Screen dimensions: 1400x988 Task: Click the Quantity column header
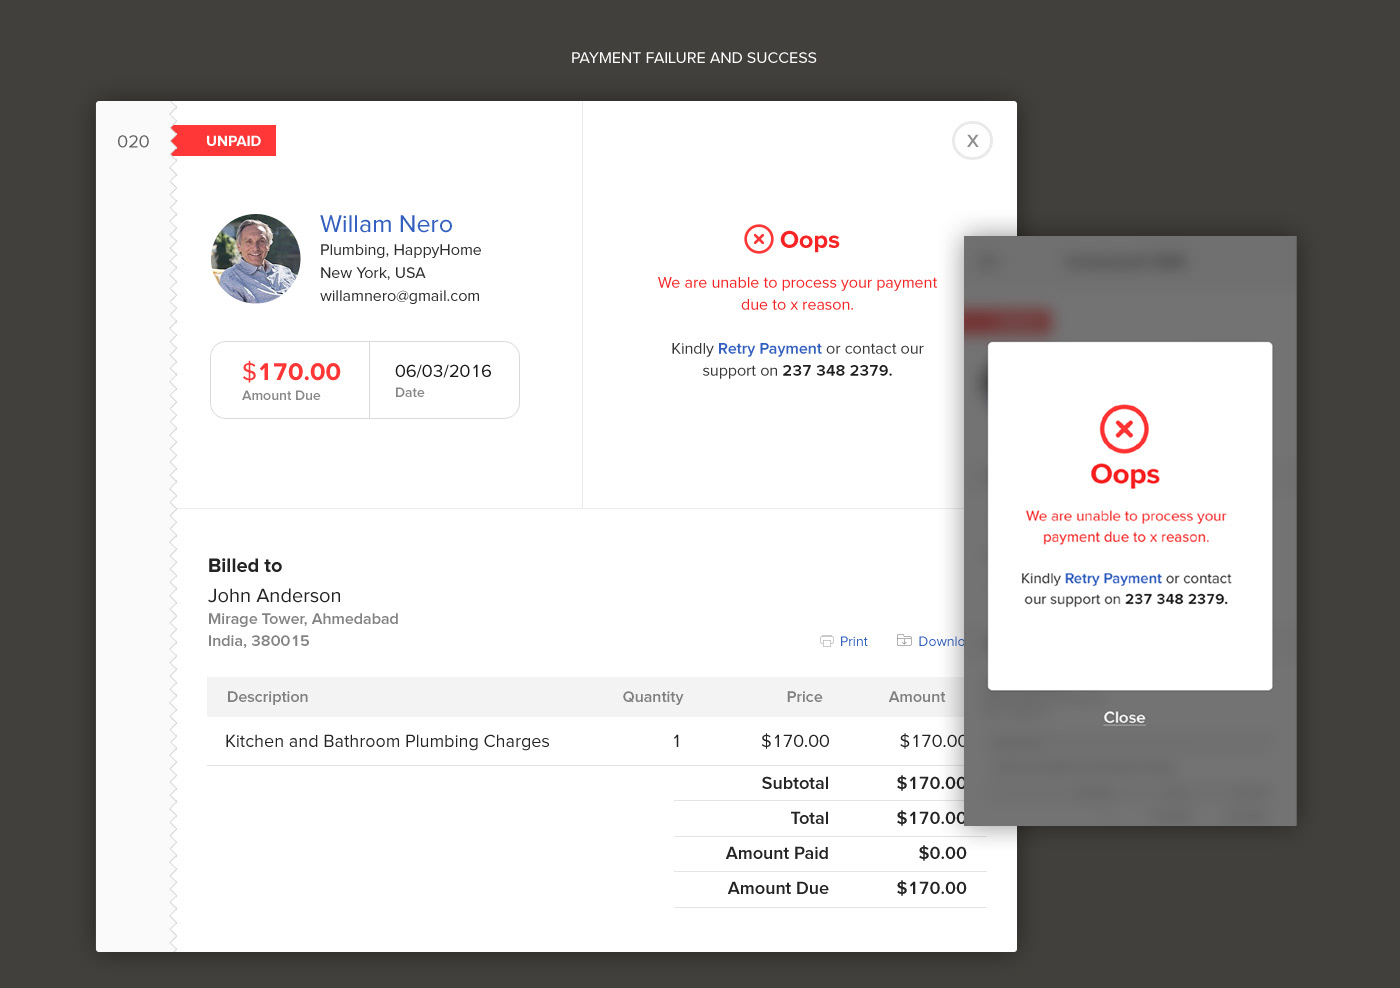(653, 697)
